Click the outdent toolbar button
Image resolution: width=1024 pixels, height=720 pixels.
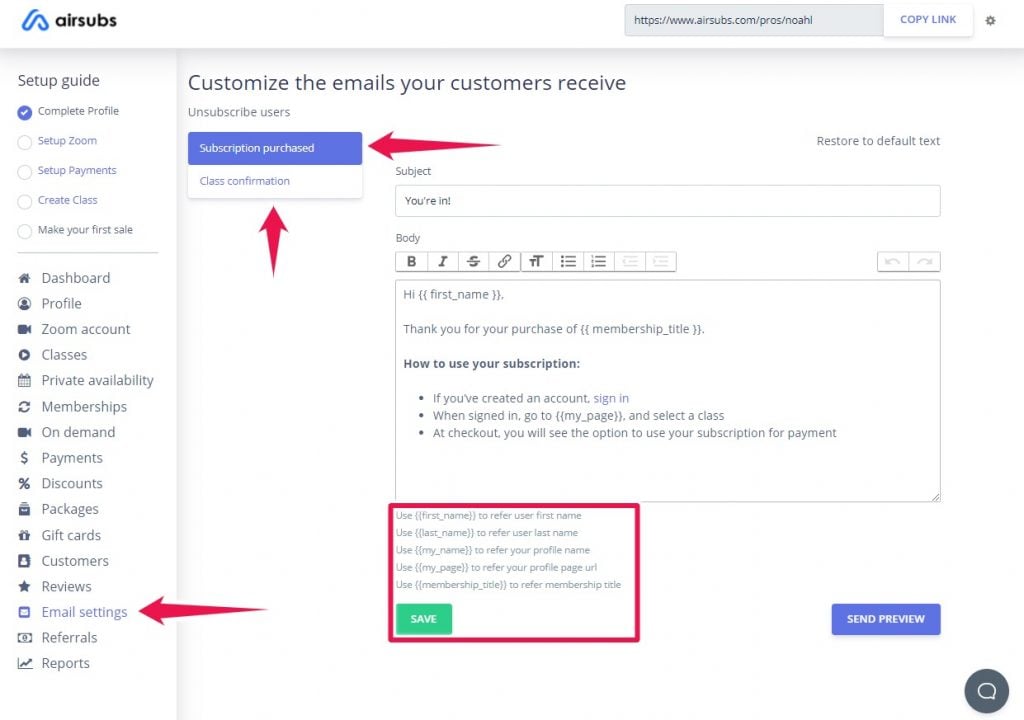(x=630, y=261)
